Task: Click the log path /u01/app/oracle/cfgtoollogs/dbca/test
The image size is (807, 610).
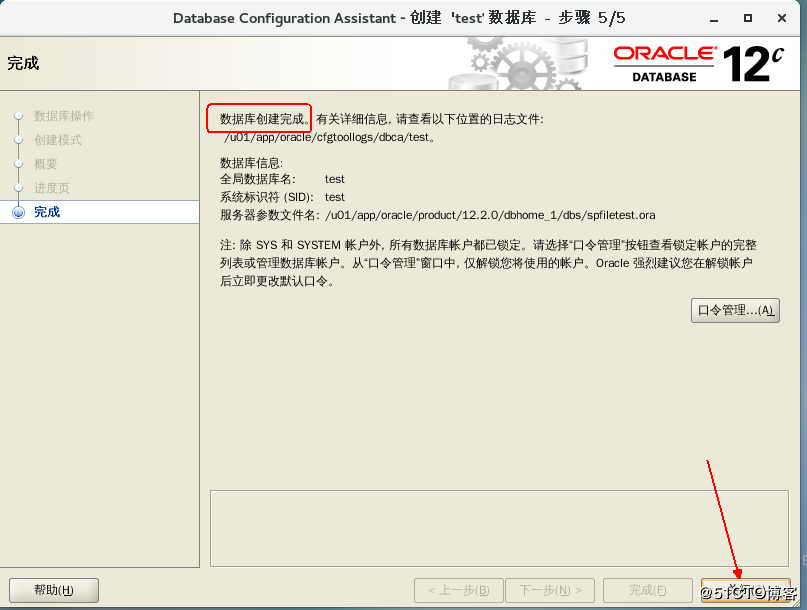Action: pos(327,137)
